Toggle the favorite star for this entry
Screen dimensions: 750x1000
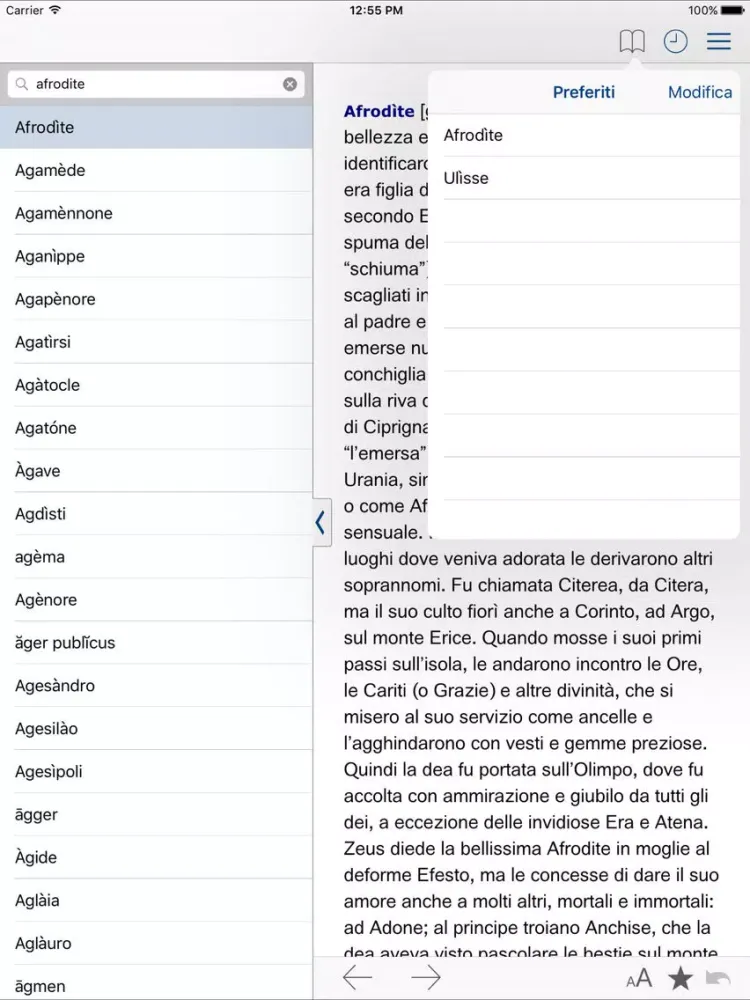click(x=681, y=978)
